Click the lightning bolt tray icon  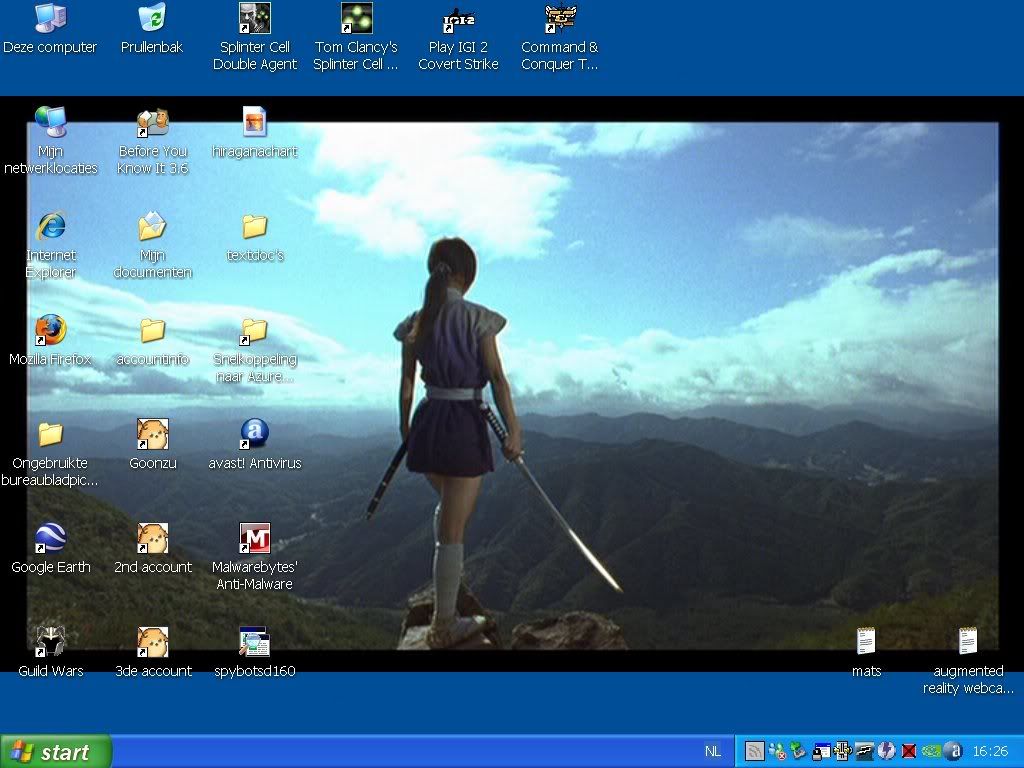point(886,752)
